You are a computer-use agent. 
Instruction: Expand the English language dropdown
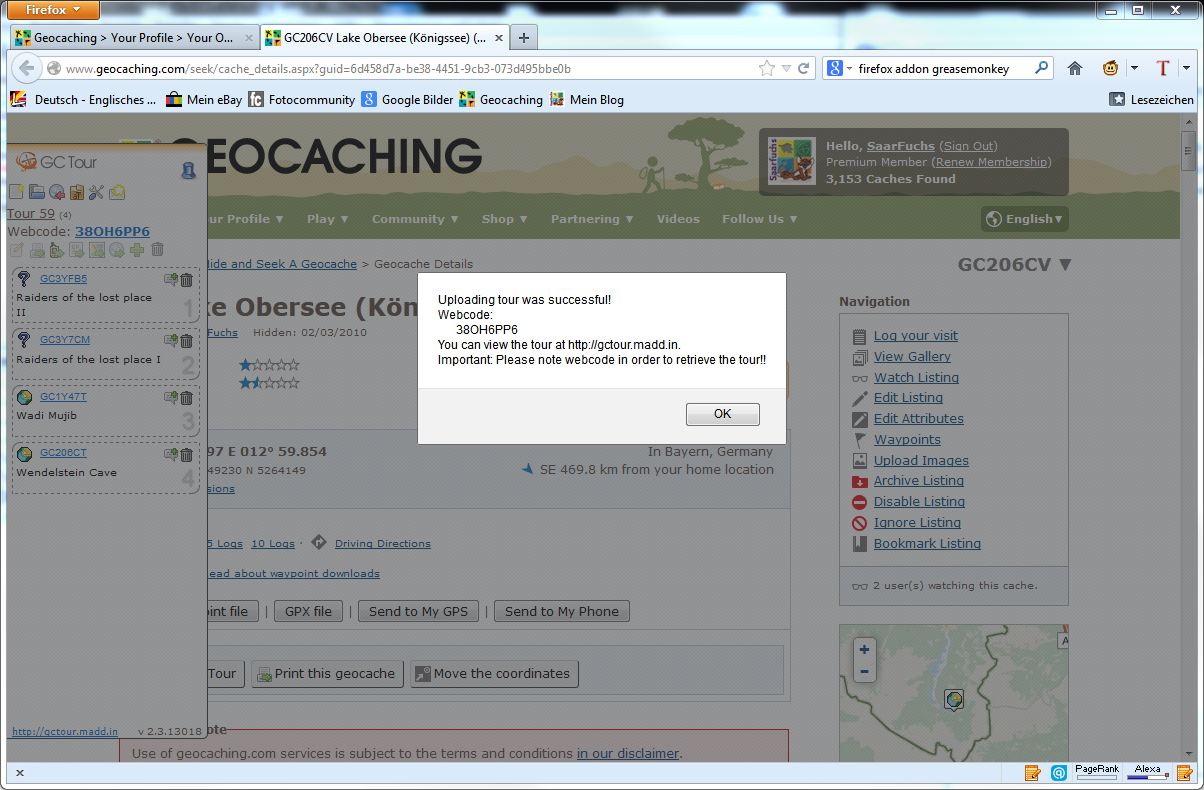coord(1025,219)
